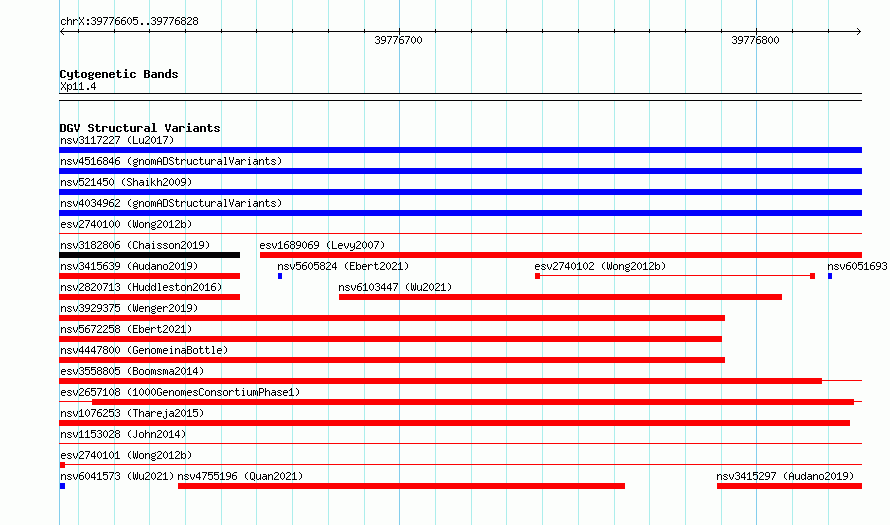Select the black bar for nsv3182806
Screen dimensions: 890x525
click(149, 255)
